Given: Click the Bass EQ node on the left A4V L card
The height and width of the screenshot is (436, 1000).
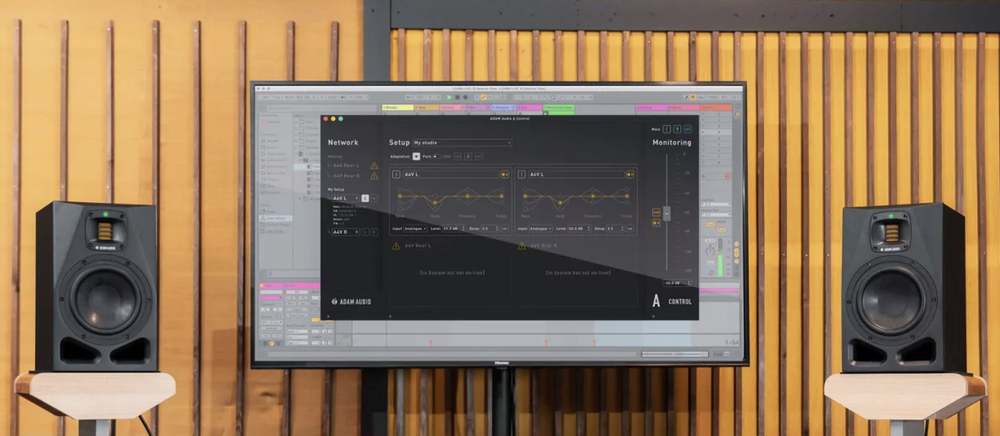Looking at the screenshot, I should [400, 196].
